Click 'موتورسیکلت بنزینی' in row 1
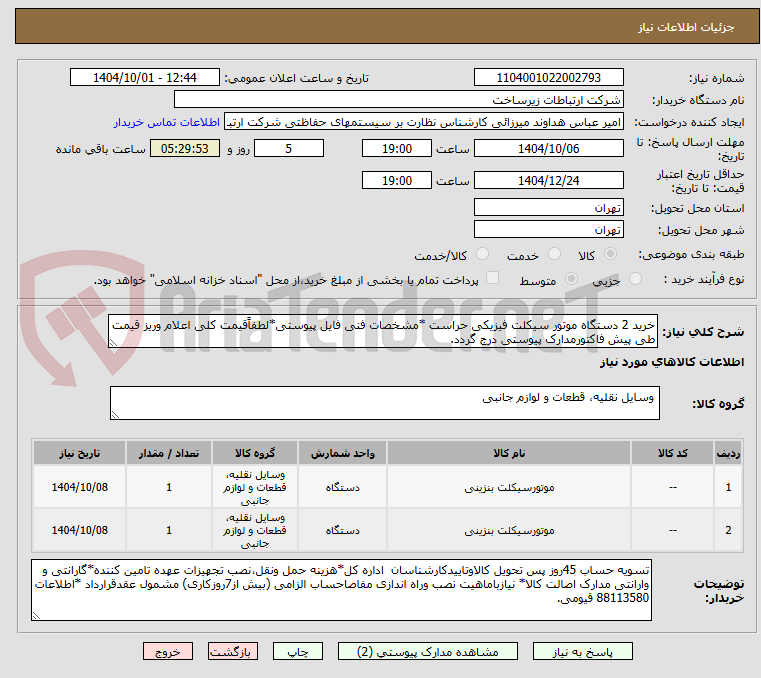The height and width of the screenshot is (678, 761). point(509,487)
